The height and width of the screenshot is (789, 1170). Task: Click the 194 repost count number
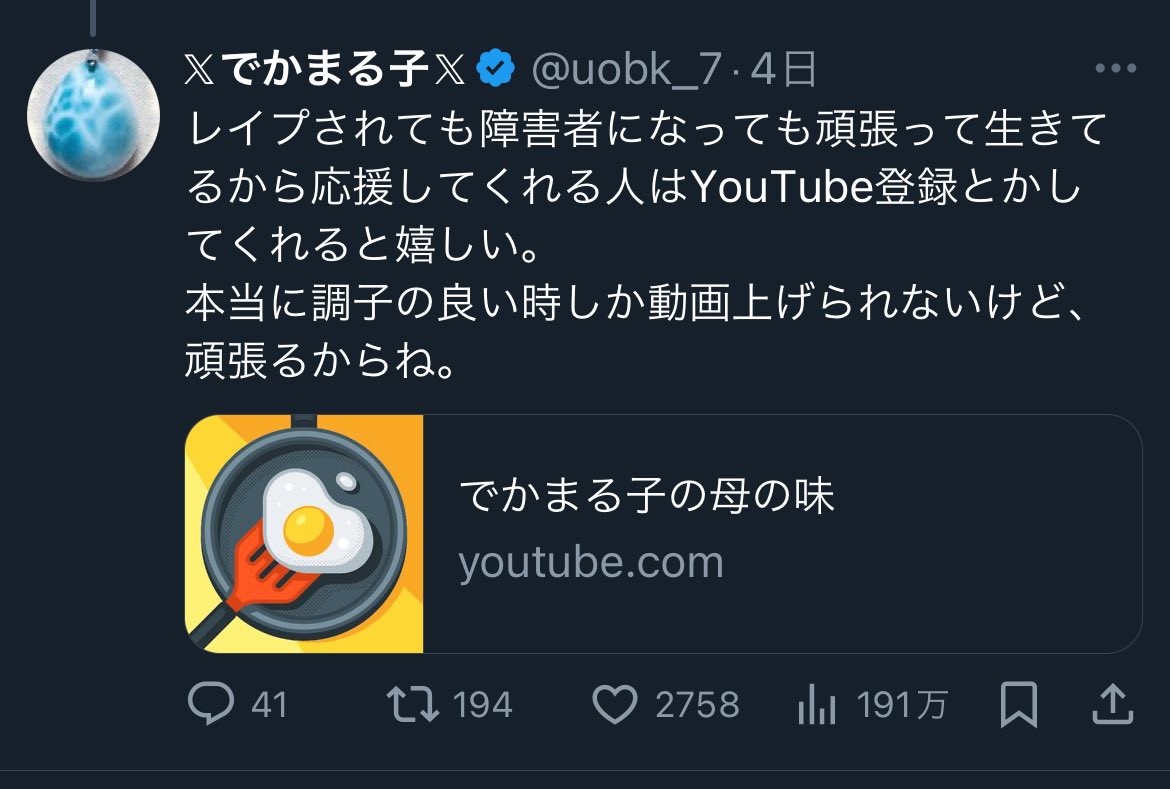(482, 705)
